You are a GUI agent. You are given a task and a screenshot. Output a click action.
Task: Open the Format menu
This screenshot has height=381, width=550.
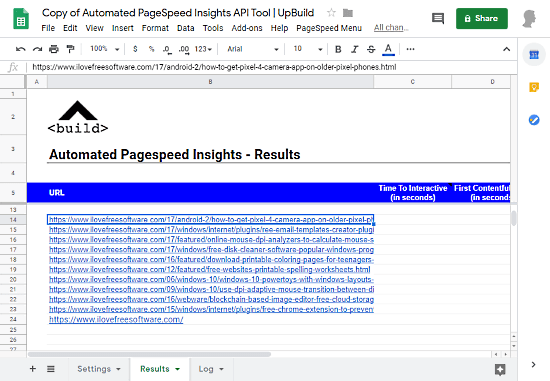tap(155, 28)
